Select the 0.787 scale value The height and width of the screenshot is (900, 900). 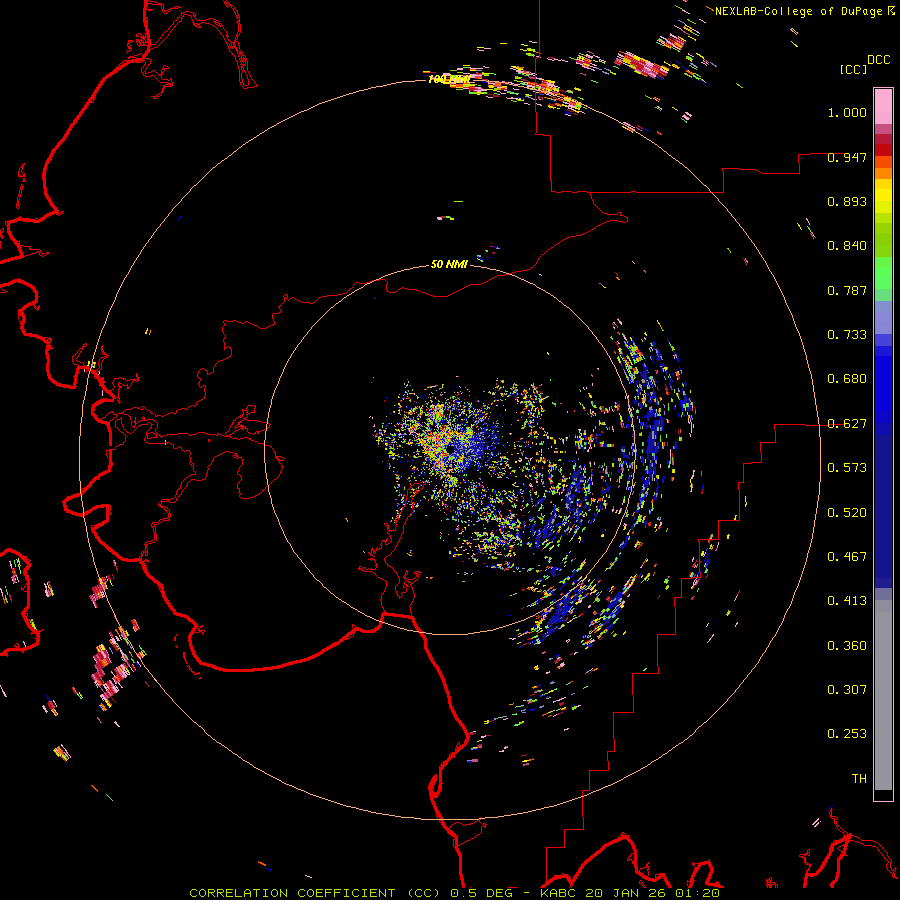(x=847, y=290)
